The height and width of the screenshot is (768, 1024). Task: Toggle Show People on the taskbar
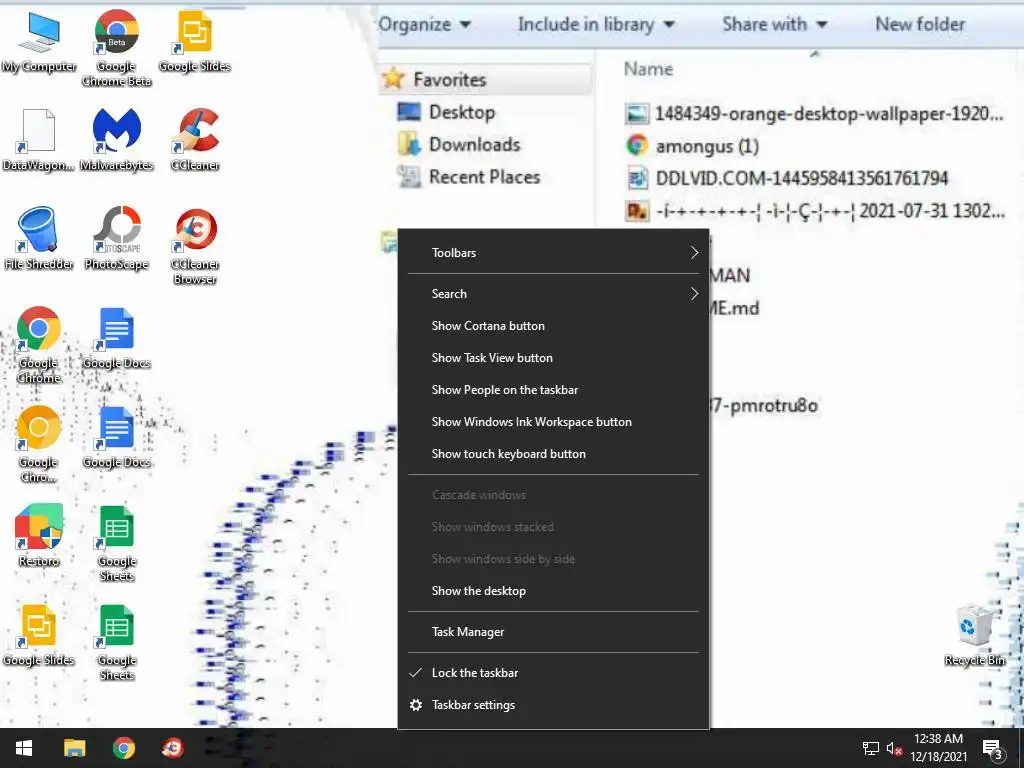553,390
